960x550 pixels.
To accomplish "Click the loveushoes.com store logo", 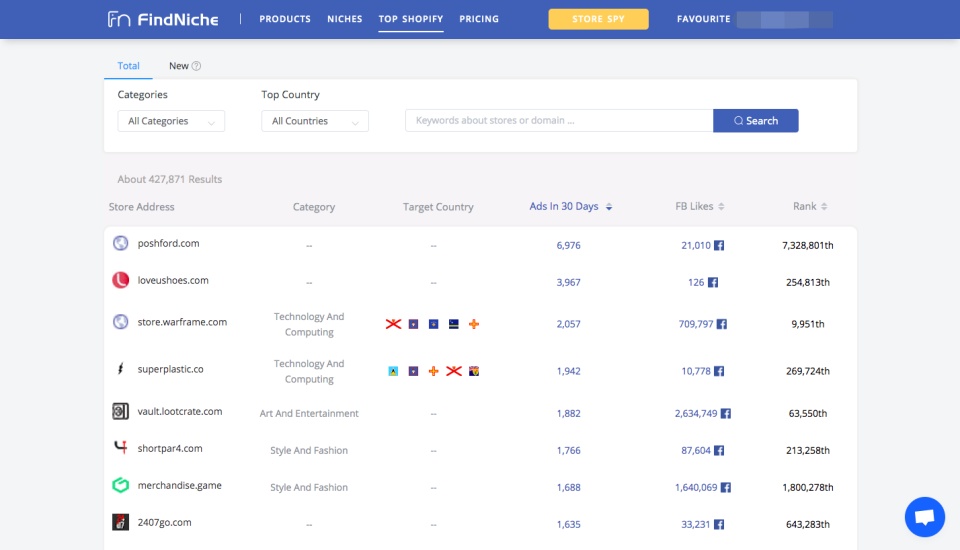I will pos(120,281).
